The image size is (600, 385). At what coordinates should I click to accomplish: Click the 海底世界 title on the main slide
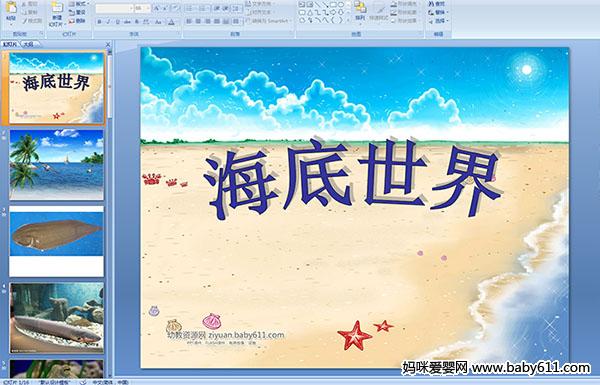353,179
